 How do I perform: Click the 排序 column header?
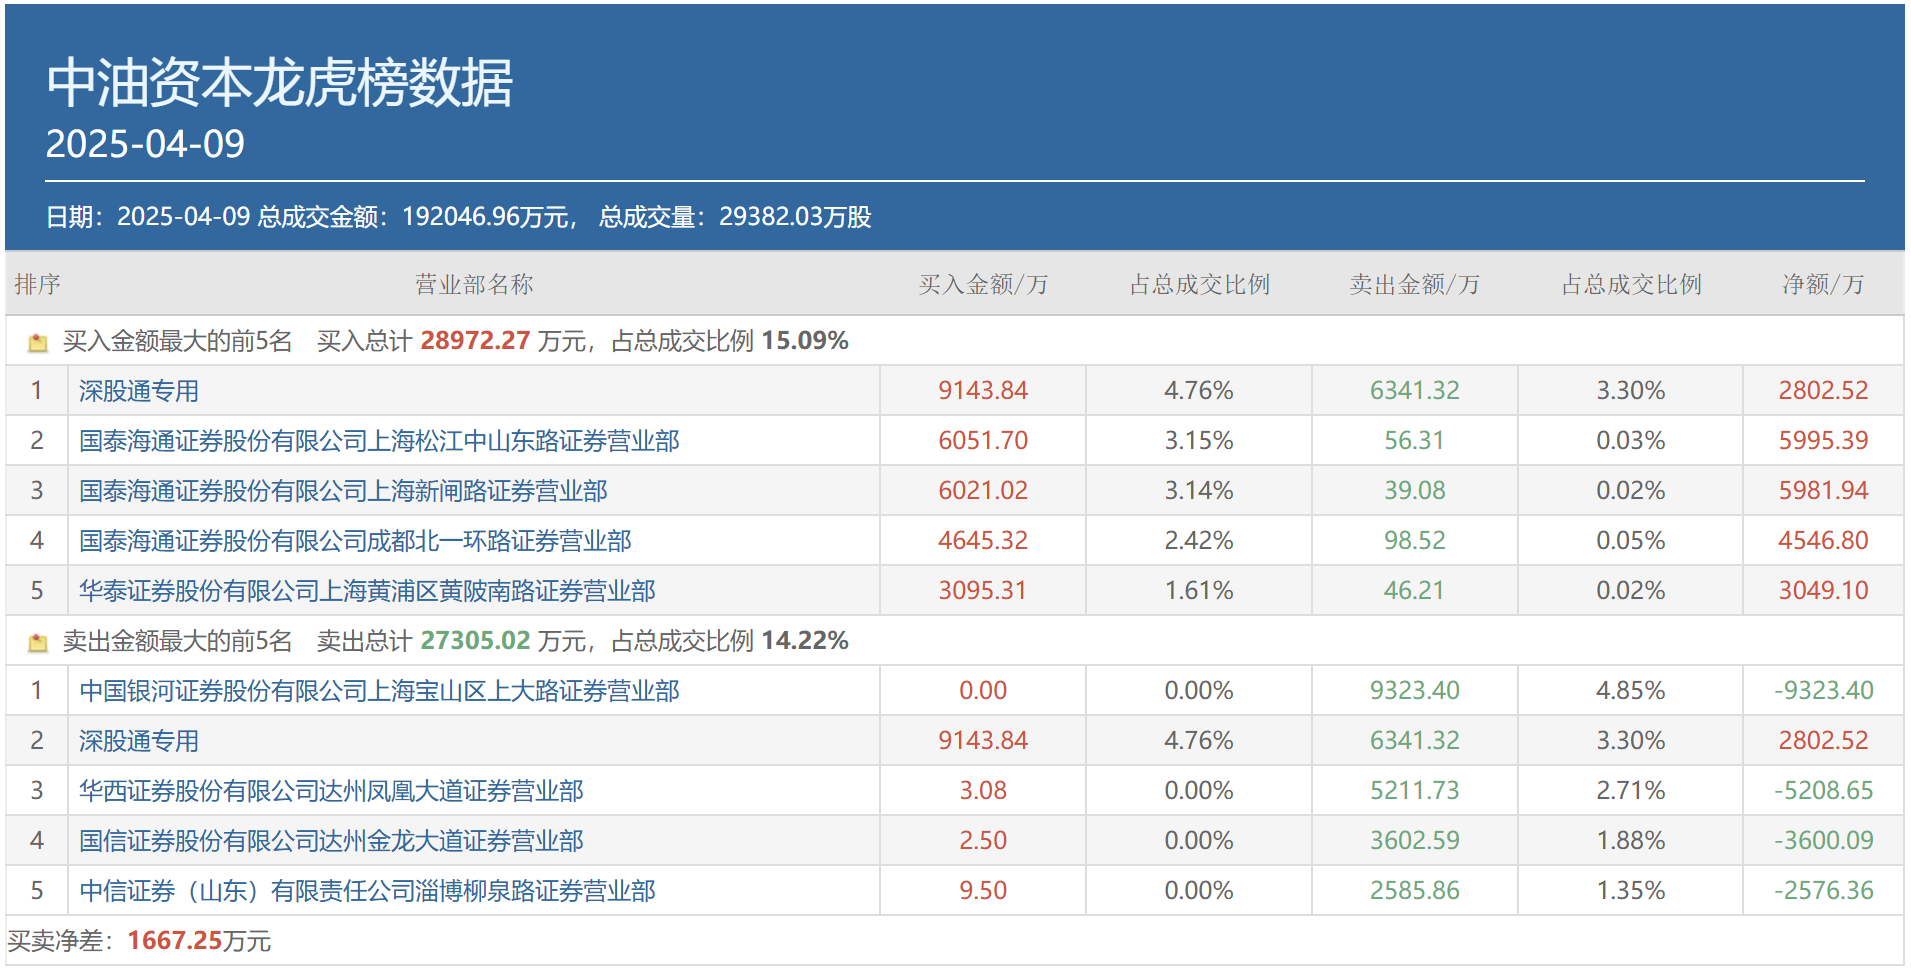coord(38,285)
